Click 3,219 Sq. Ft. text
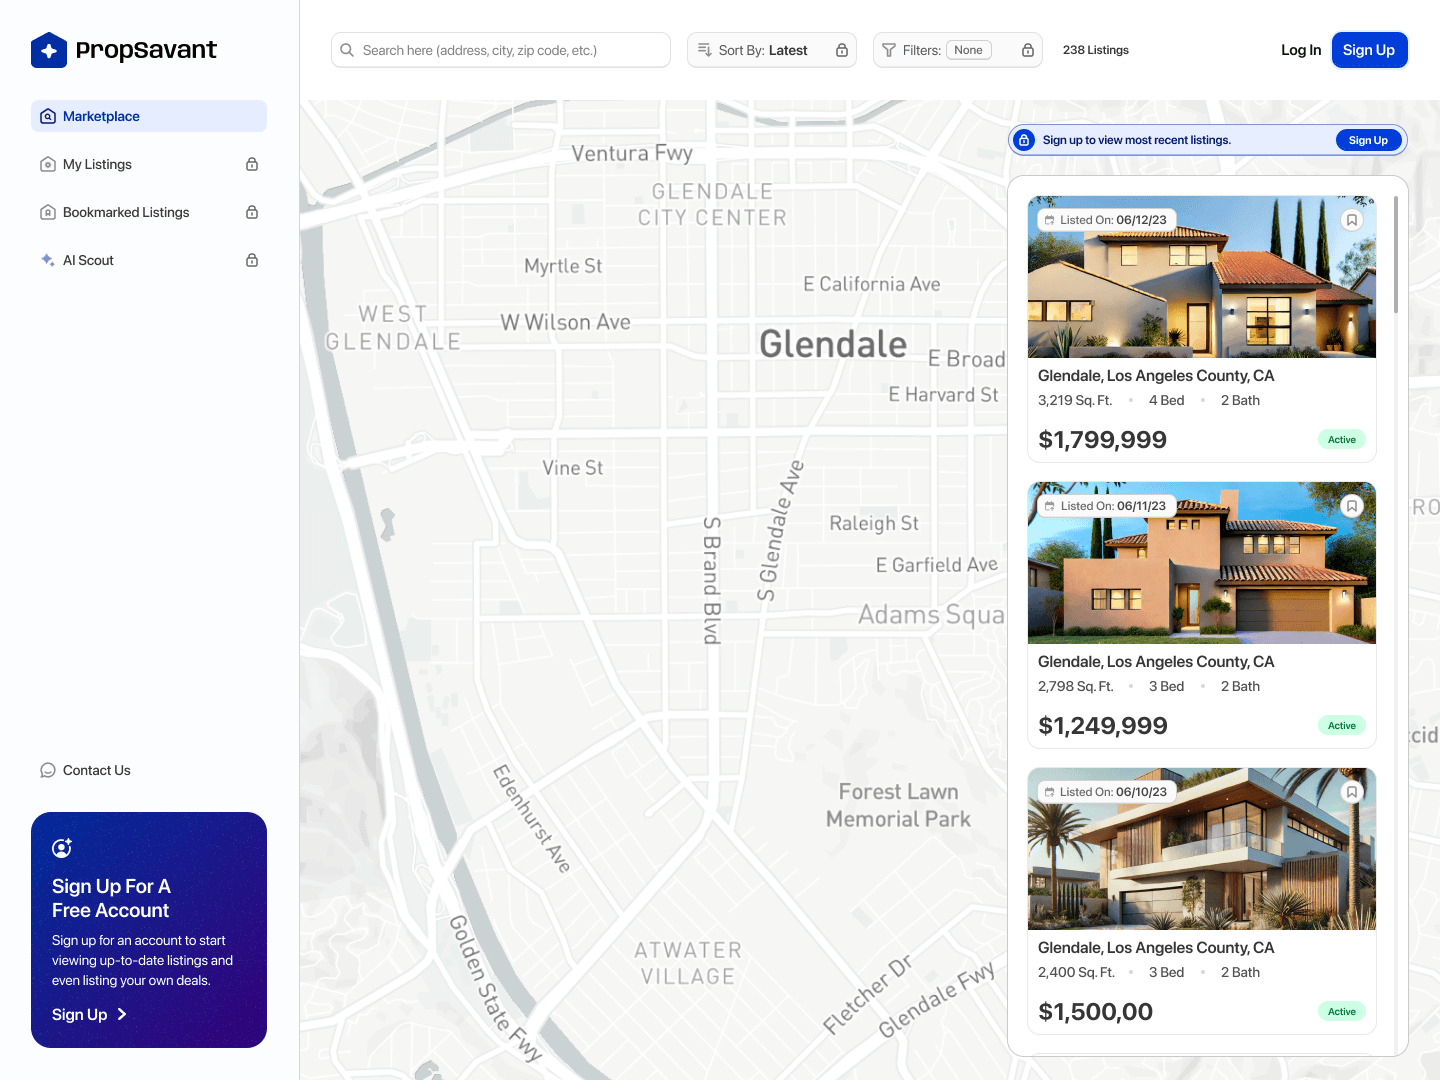 click(1075, 400)
